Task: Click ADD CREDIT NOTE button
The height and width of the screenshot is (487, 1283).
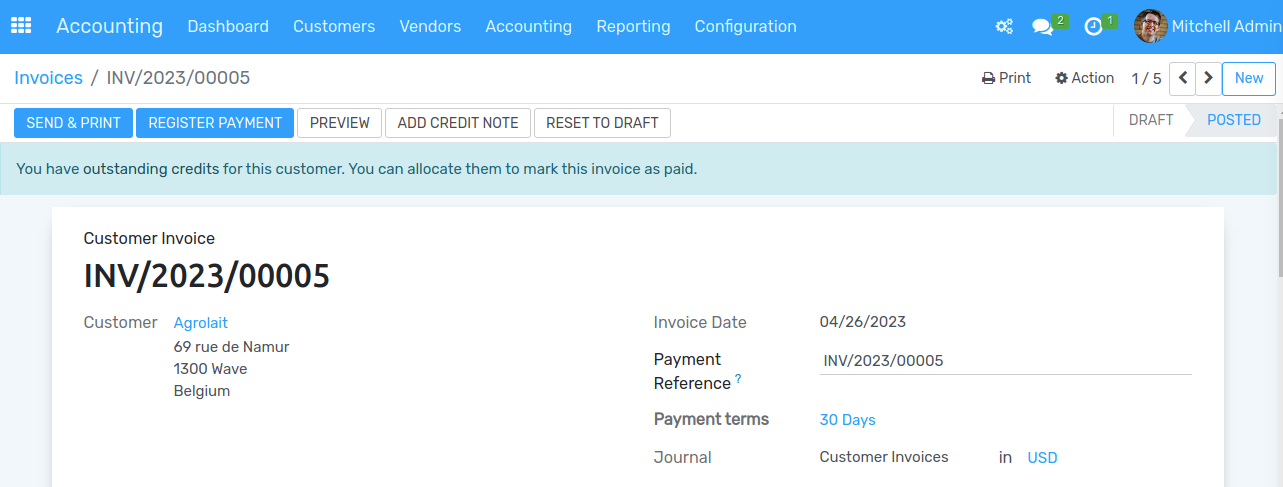Action: click(x=458, y=123)
